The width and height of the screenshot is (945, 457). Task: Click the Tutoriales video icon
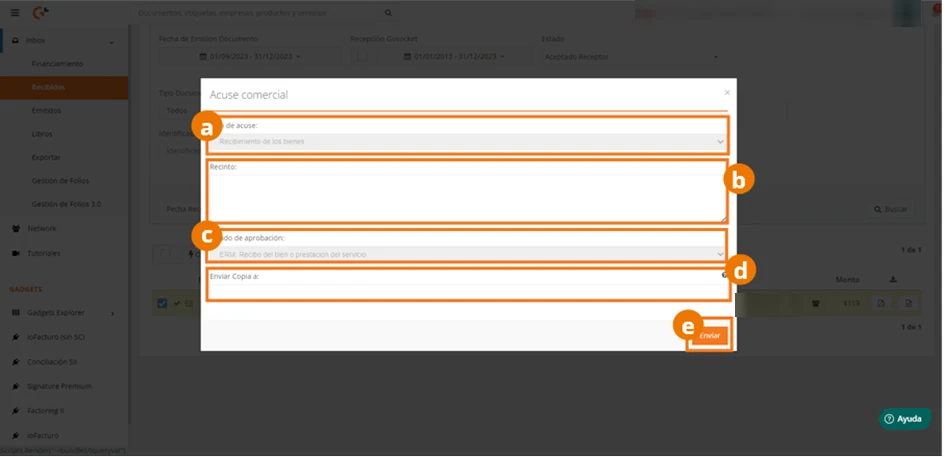click(16, 253)
